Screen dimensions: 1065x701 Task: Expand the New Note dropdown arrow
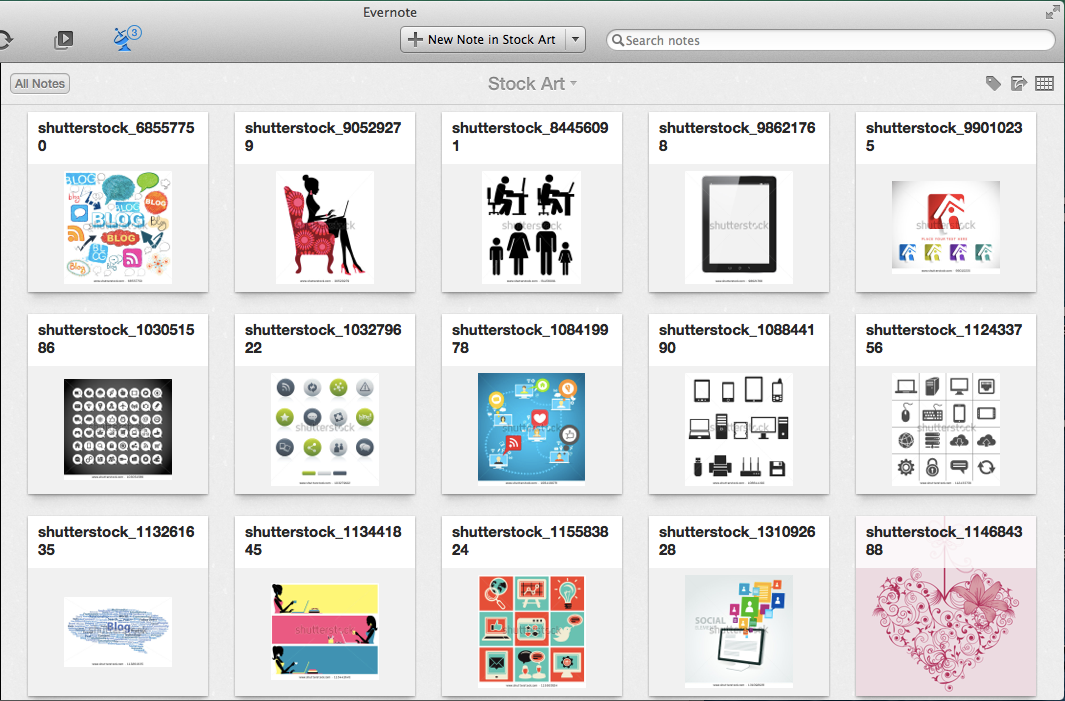[575, 40]
